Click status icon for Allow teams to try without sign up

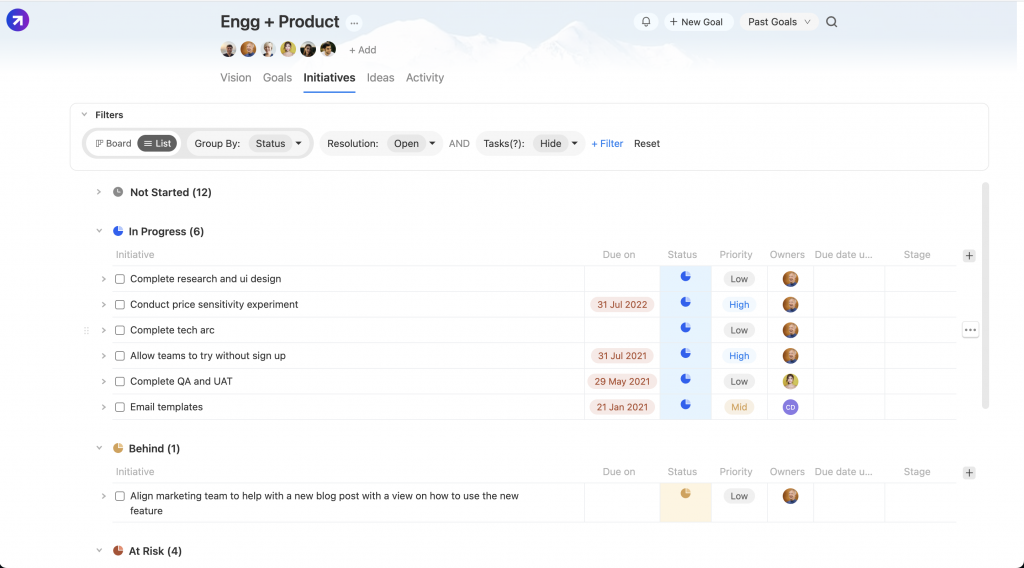point(685,353)
